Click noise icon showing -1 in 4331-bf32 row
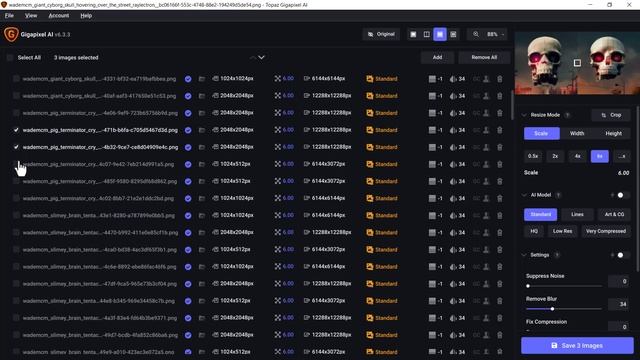This screenshot has height=360, width=640. [x=432, y=79]
